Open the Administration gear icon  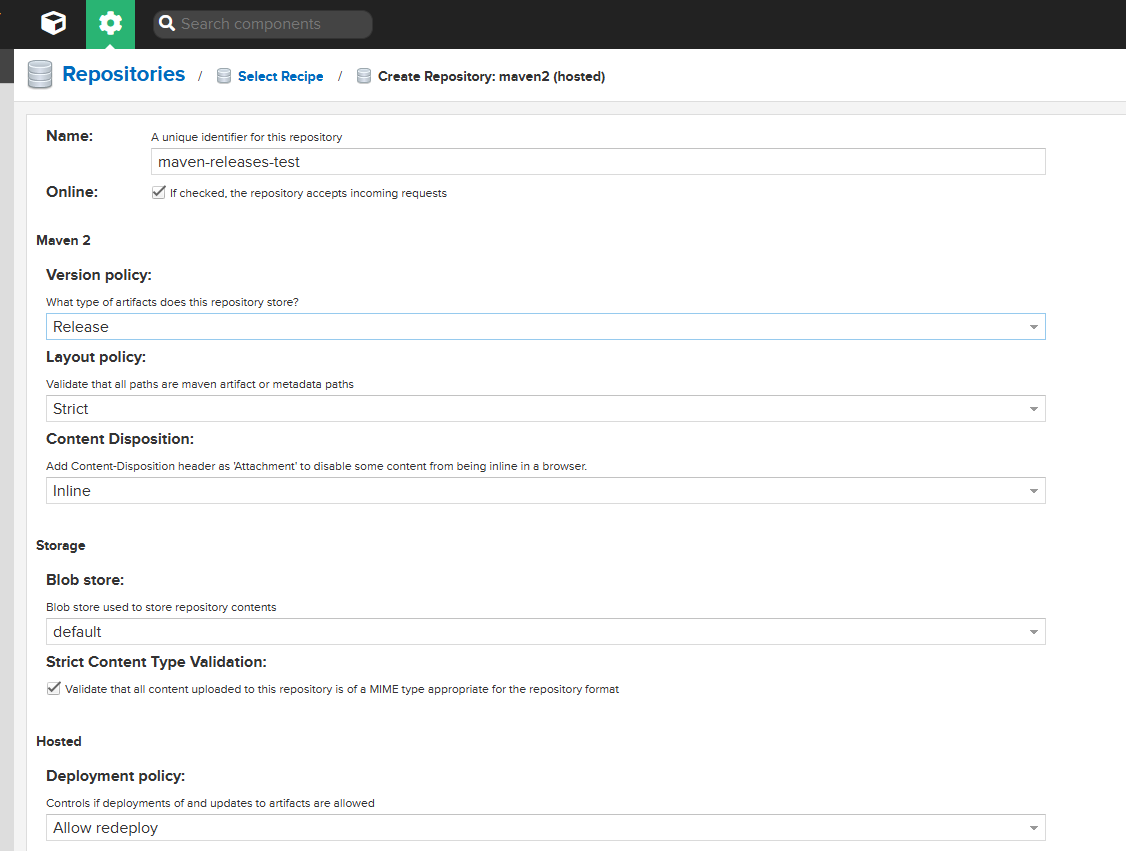point(110,24)
